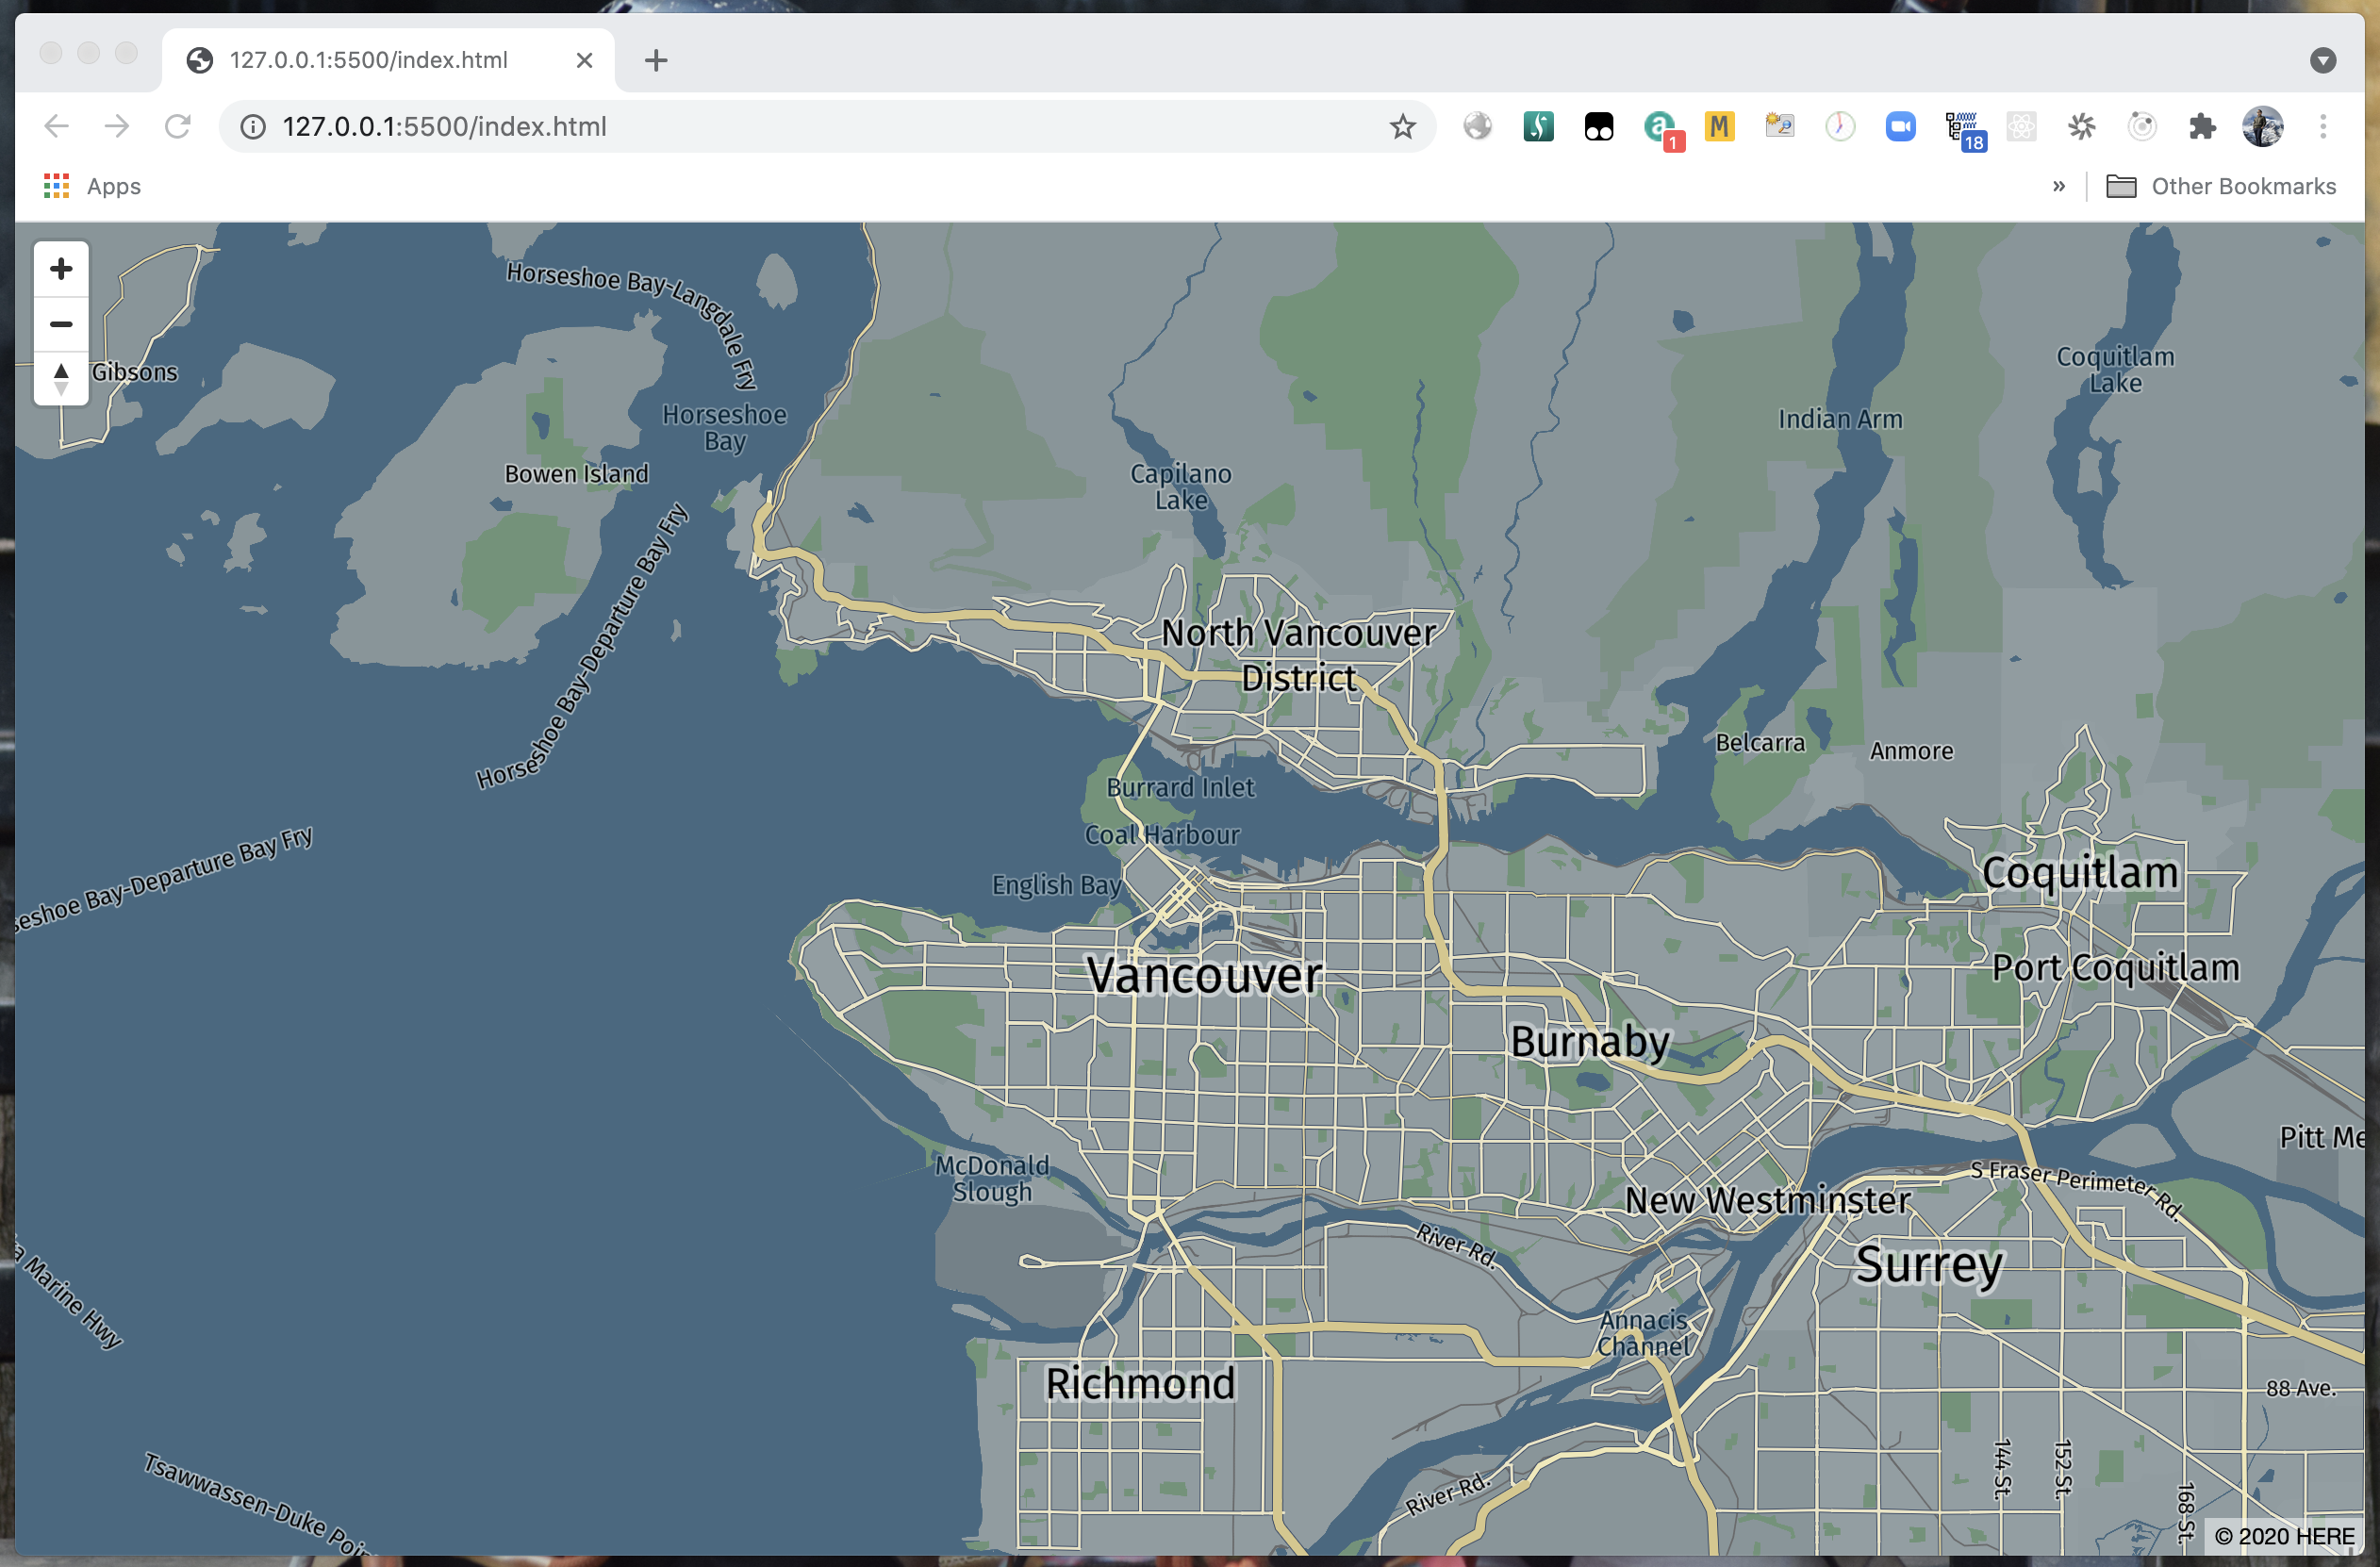The image size is (2380, 1567).
Task: View site information icon in address bar
Action: 253,126
